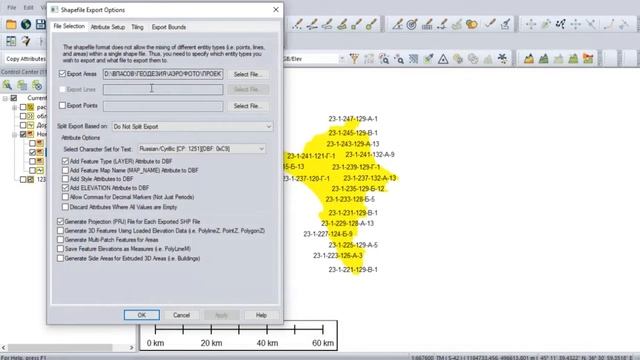The image size is (640, 360).
Task: Click Select File for Export Areas
Action: [x=248, y=74]
